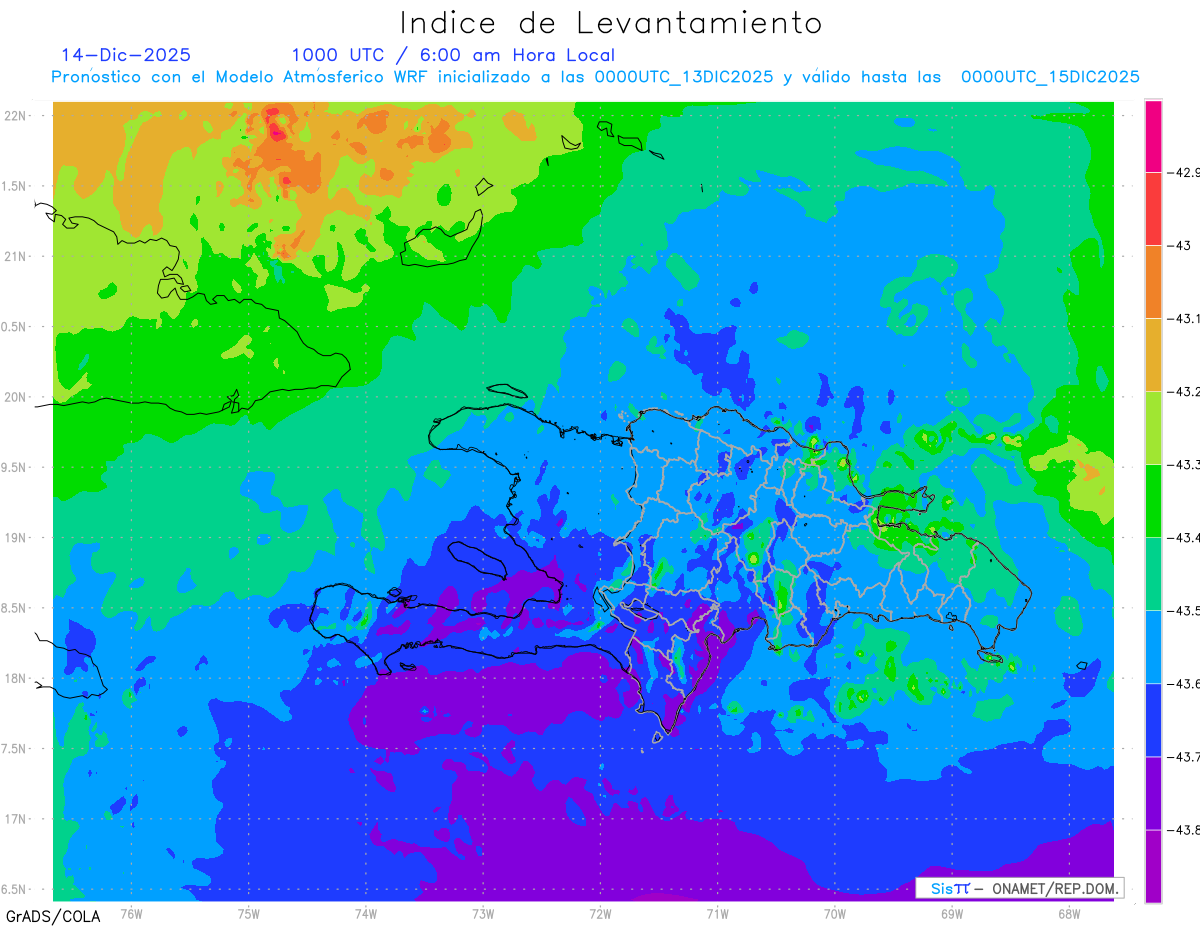Click the '74W' longitude axis label
Viewport: 1200px width, 927px height.
365,914
